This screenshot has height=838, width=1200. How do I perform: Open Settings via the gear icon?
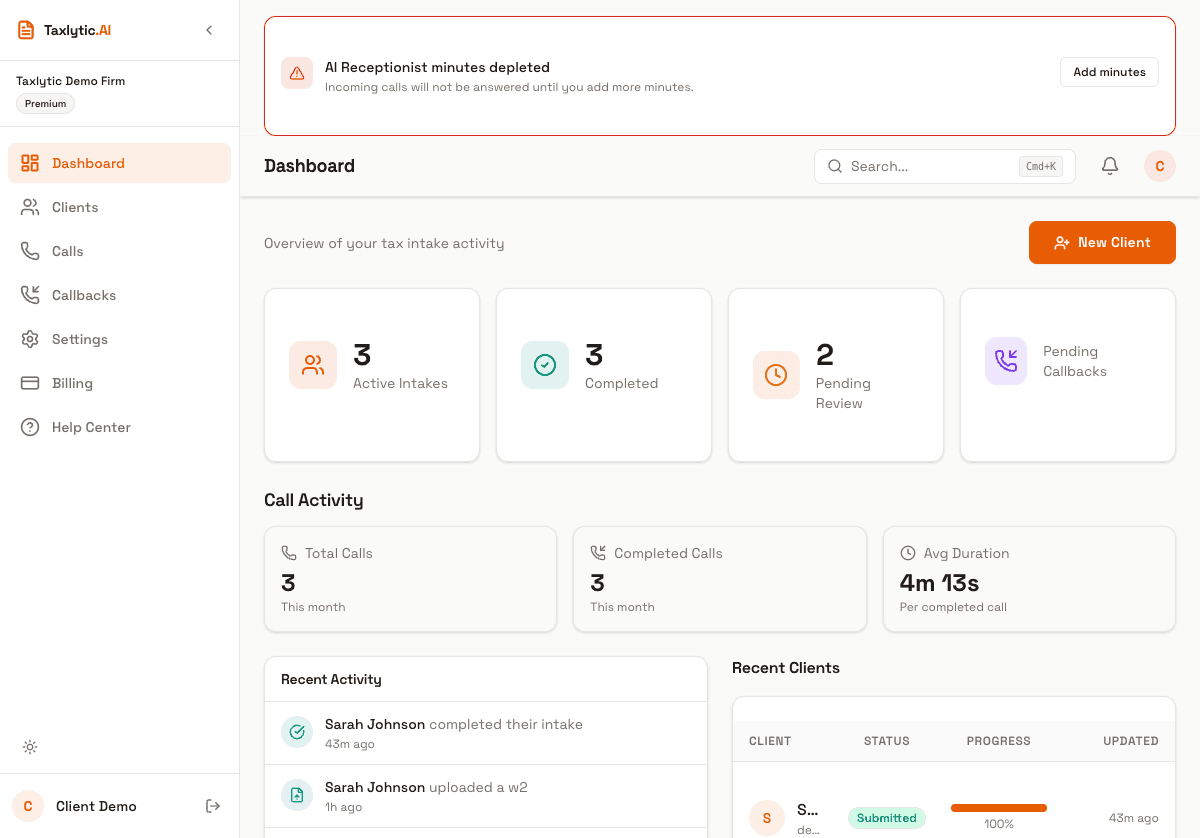[30, 339]
